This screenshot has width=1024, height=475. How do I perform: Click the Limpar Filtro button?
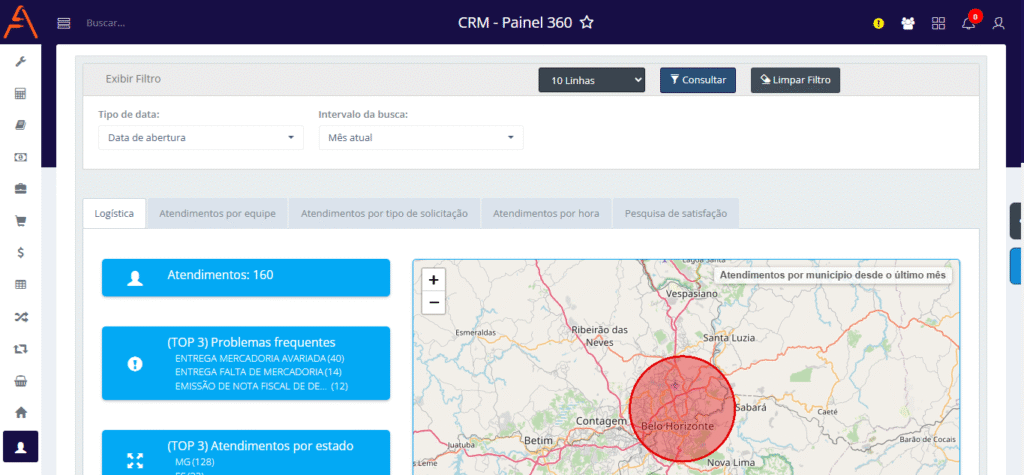click(795, 80)
